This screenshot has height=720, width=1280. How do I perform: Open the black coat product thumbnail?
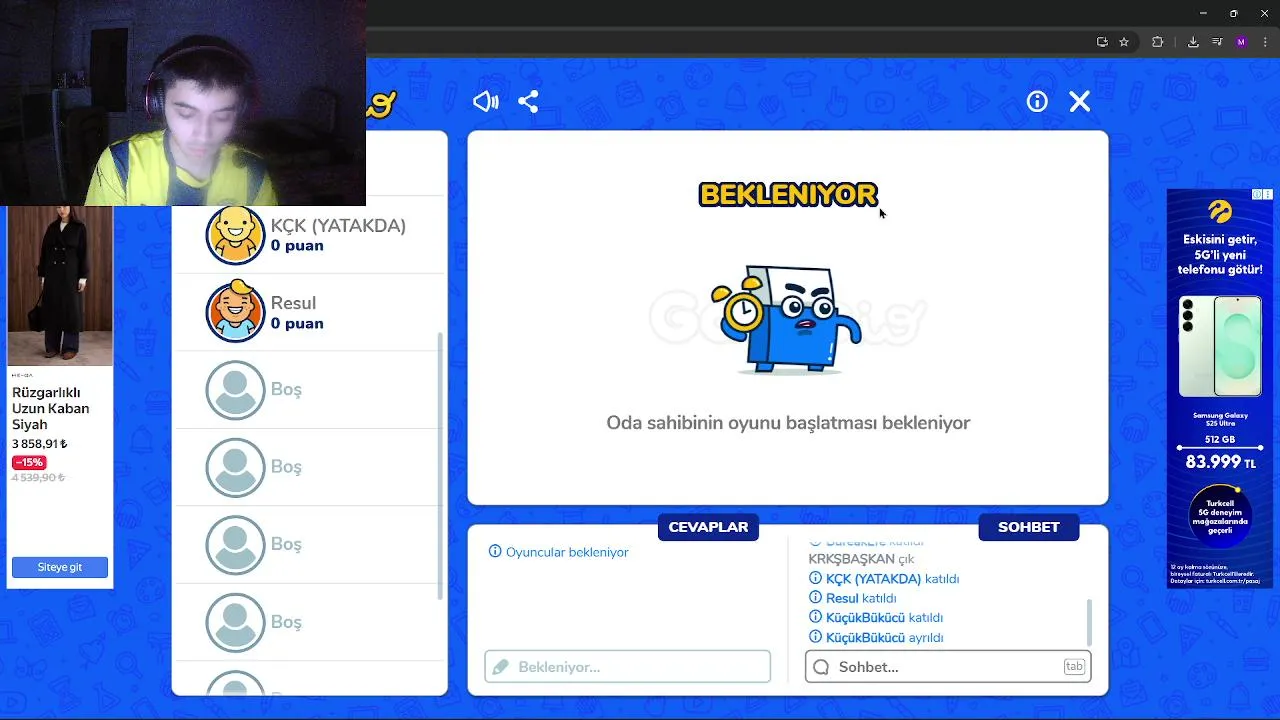(x=60, y=286)
